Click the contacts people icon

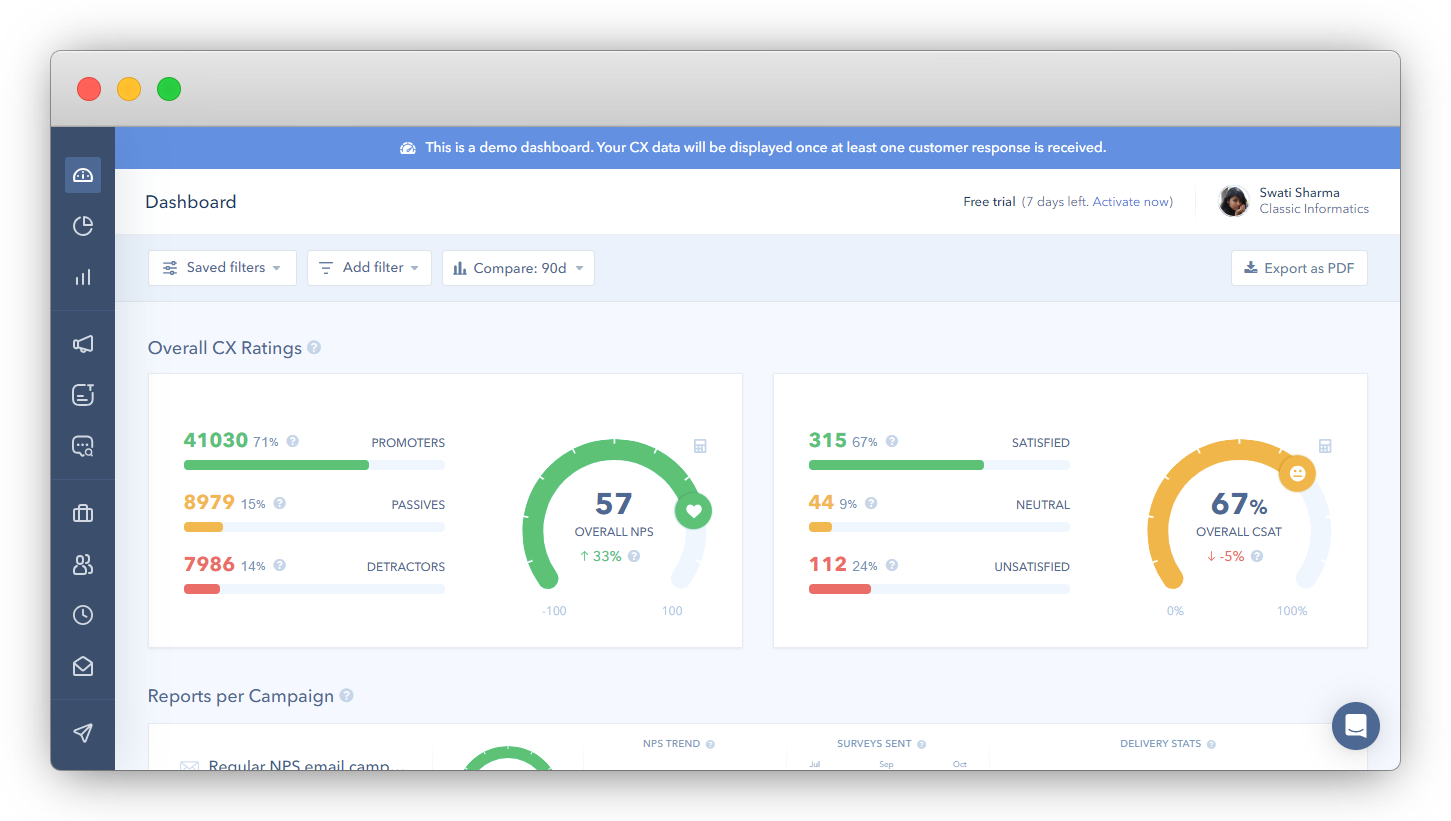(x=83, y=563)
